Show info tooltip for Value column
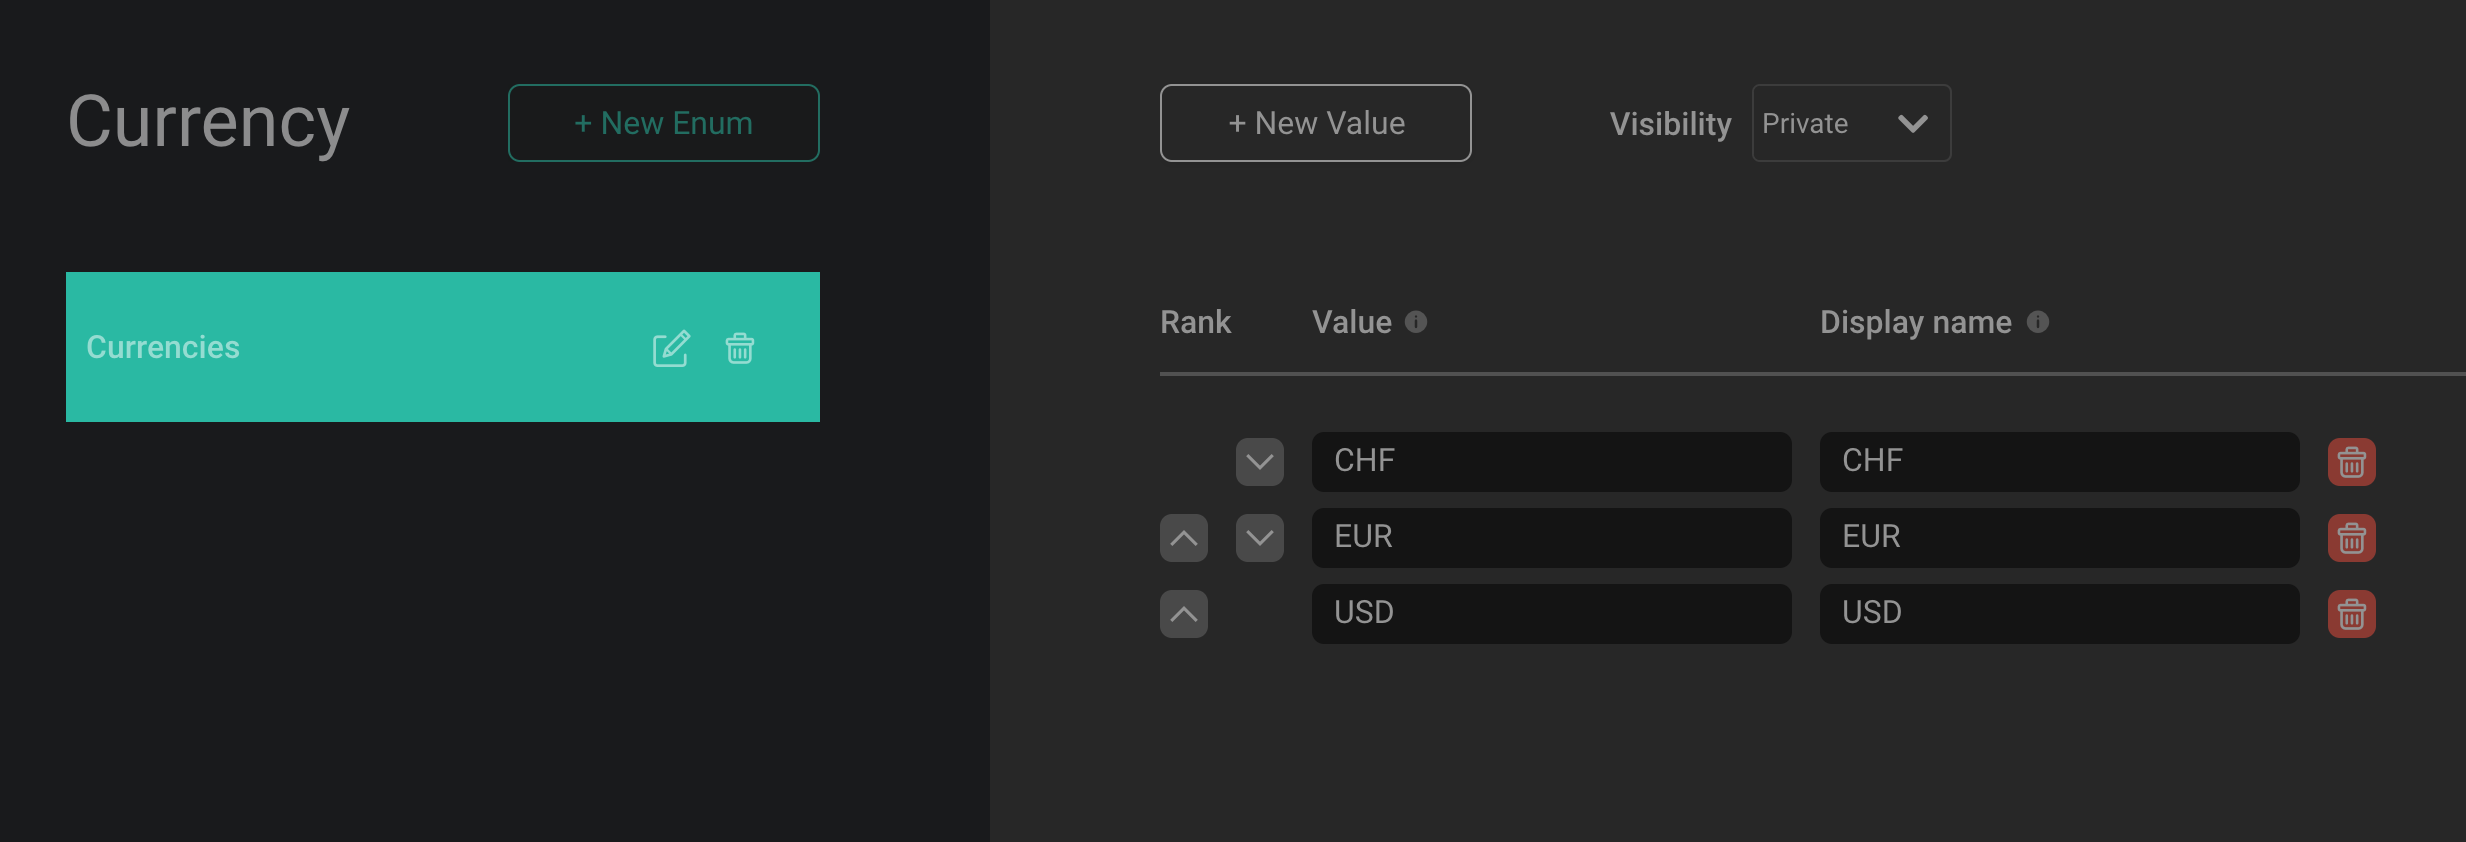 pyautogui.click(x=1416, y=322)
